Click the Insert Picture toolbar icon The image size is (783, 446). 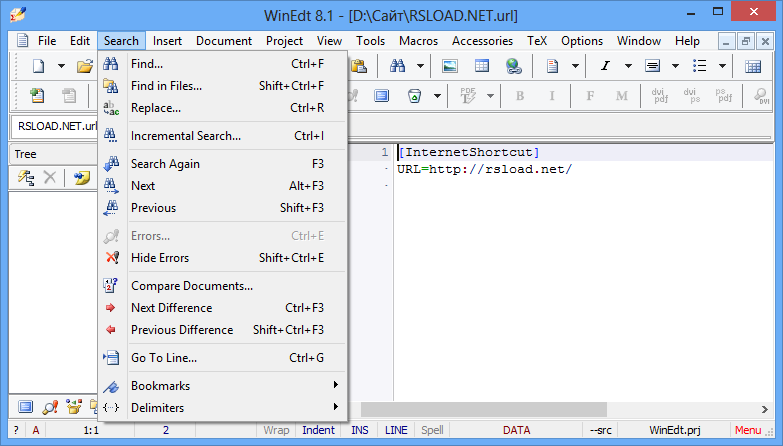[449, 65]
